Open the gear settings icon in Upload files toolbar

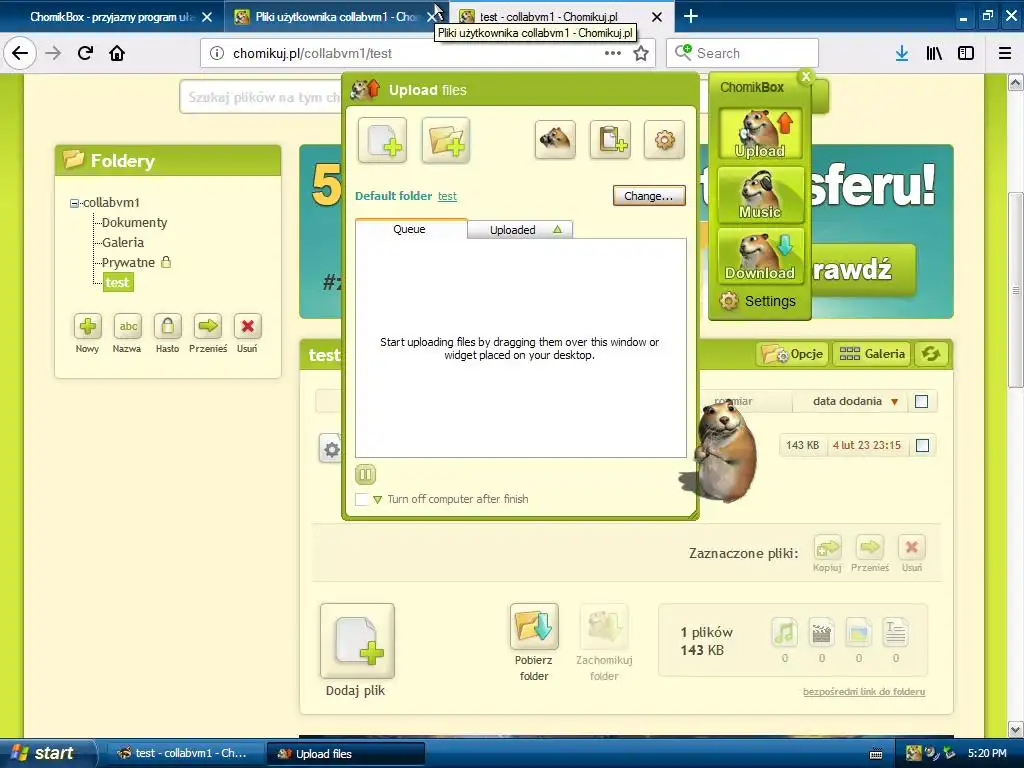click(x=664, y=140)
